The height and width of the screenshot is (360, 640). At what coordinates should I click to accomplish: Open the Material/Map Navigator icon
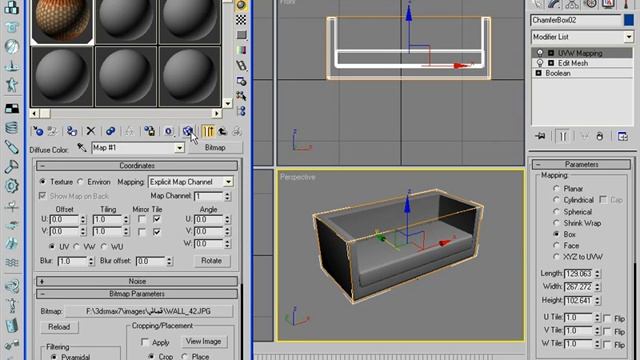(x=241, y=111)
